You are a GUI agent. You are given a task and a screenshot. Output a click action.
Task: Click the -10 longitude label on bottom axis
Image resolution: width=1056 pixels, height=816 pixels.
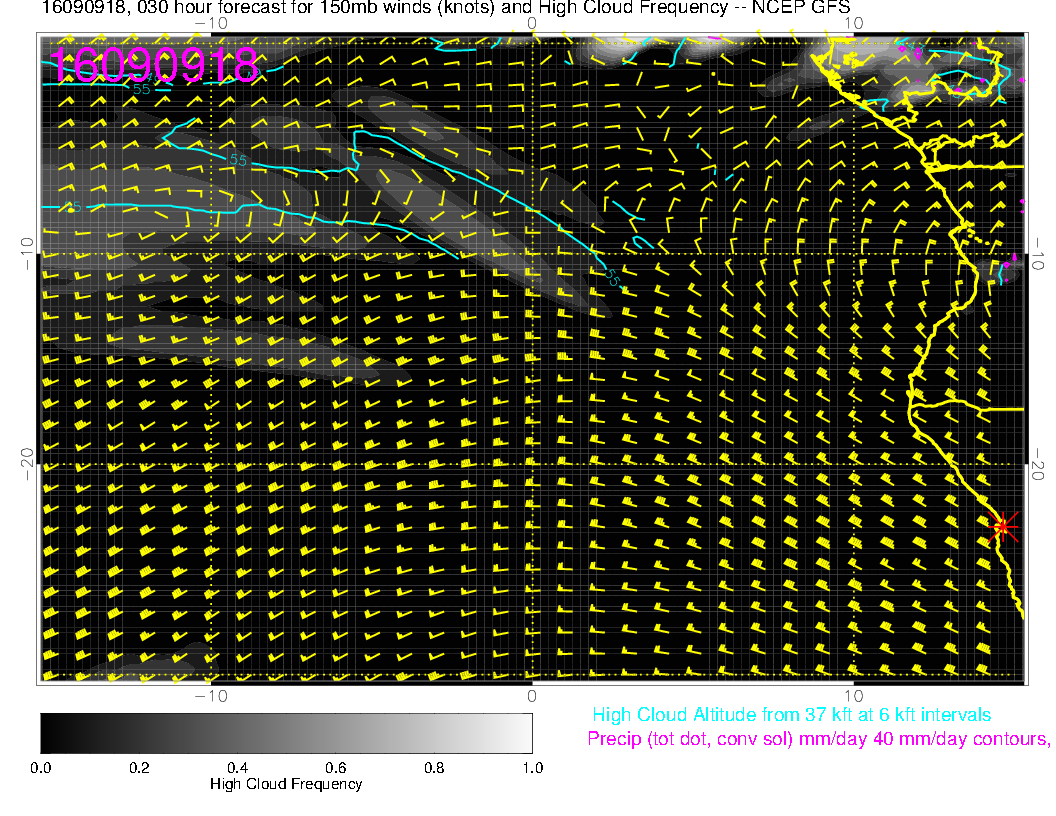click(x=210, y=695)
